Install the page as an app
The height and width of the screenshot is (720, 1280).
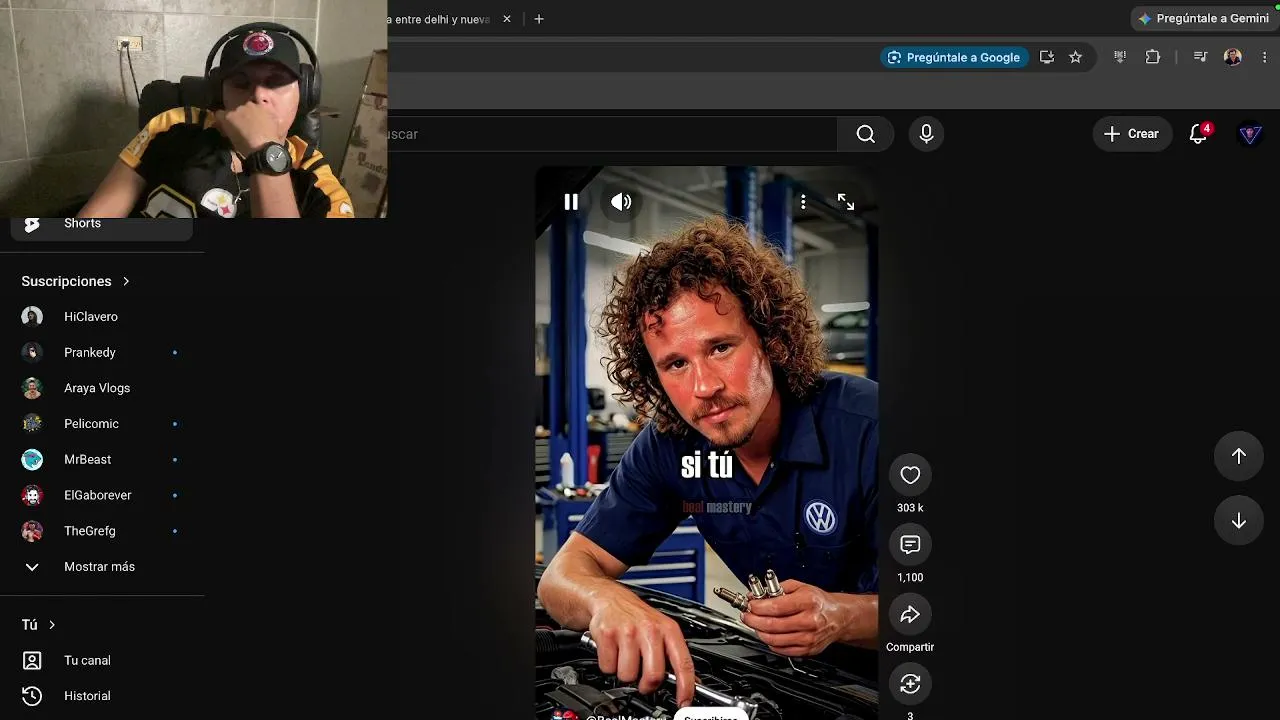1047,57
